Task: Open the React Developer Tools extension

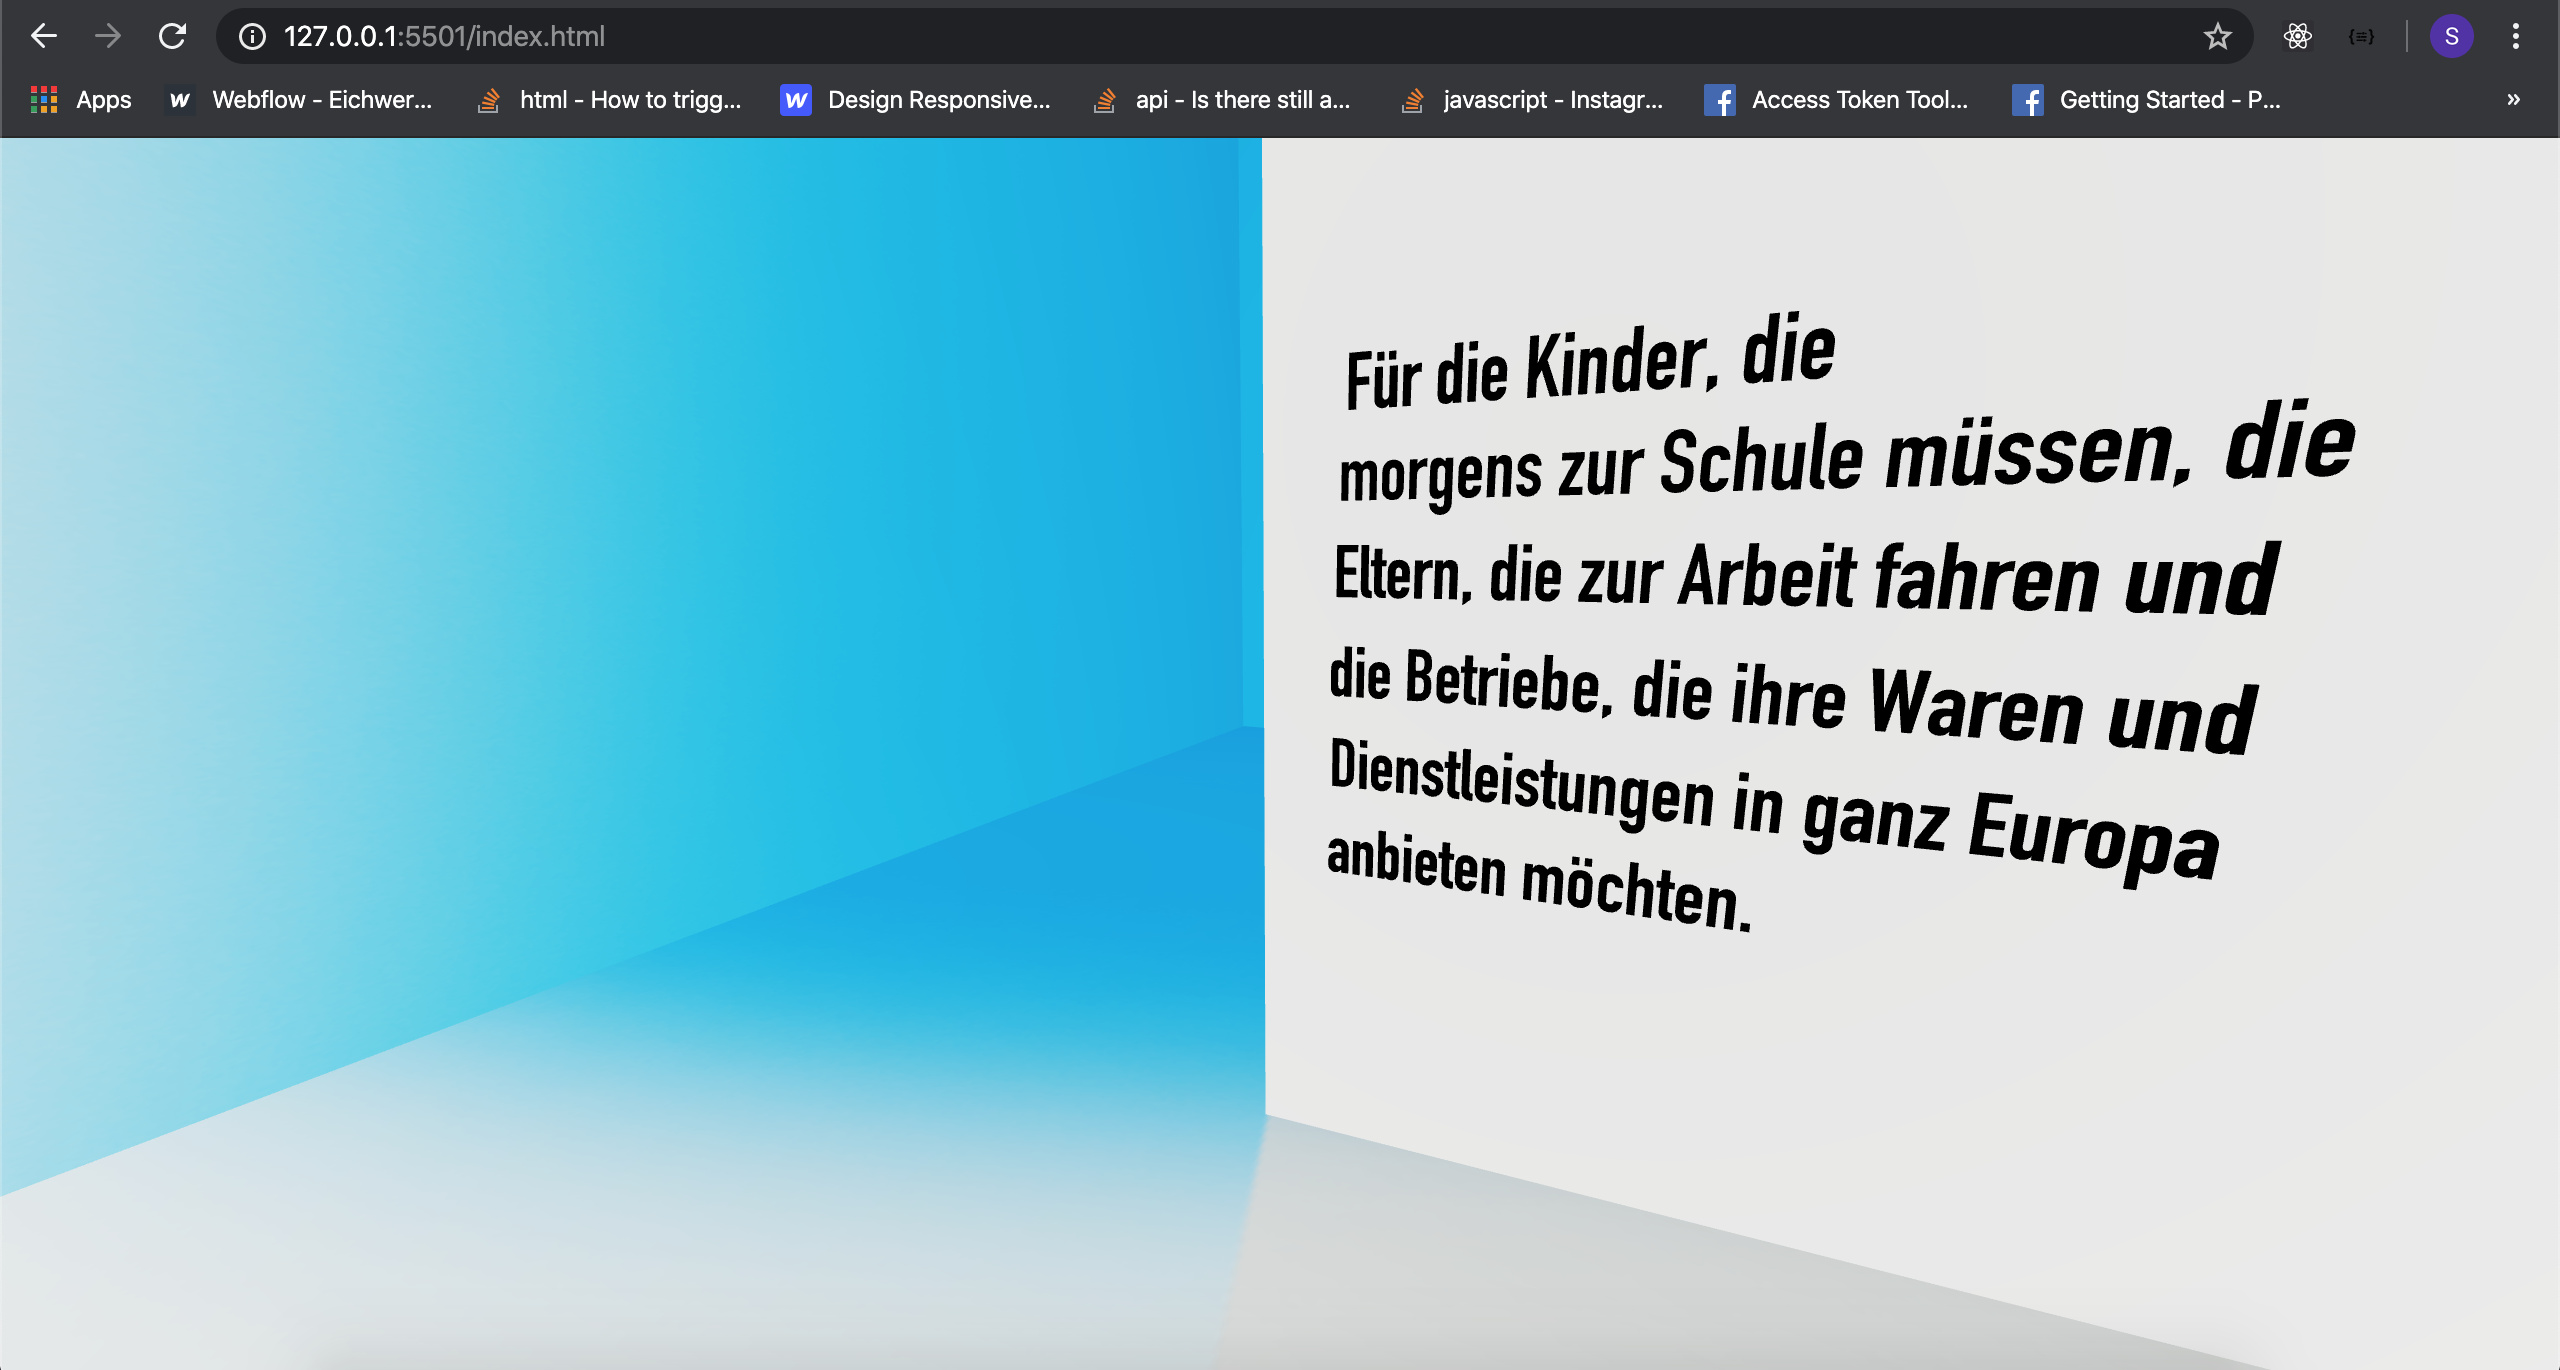Action: (2298, 37)
